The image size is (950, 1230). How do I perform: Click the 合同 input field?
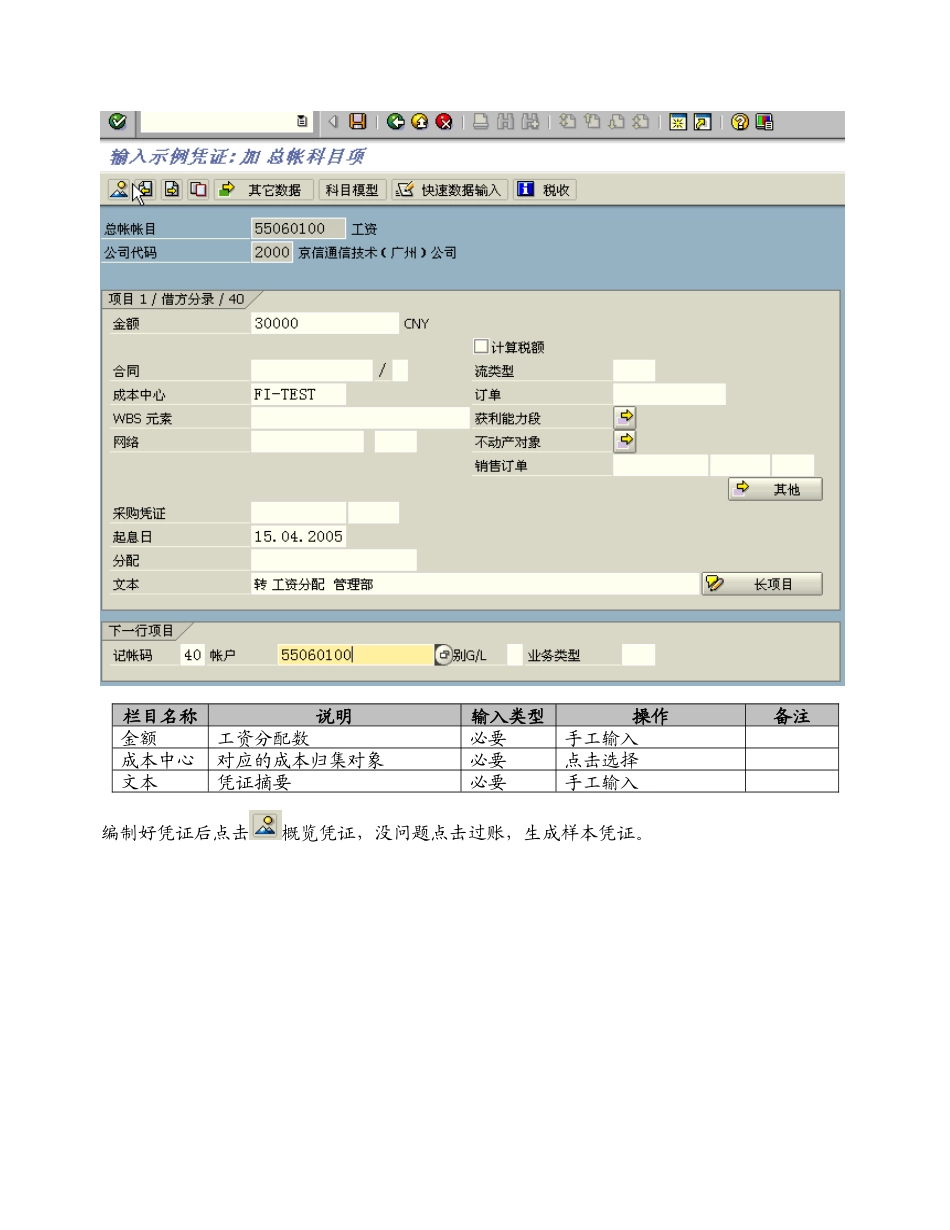311,371
